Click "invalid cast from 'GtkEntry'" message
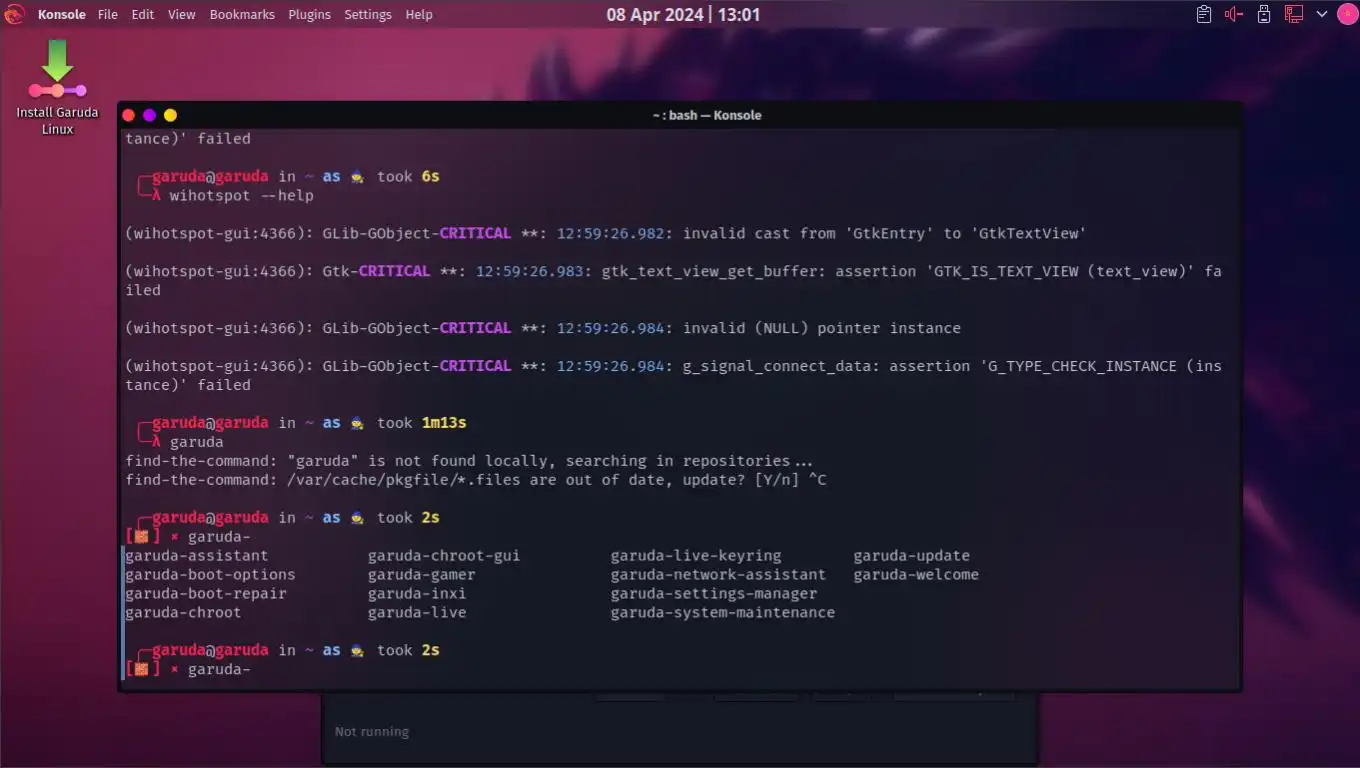 [884, 233]
